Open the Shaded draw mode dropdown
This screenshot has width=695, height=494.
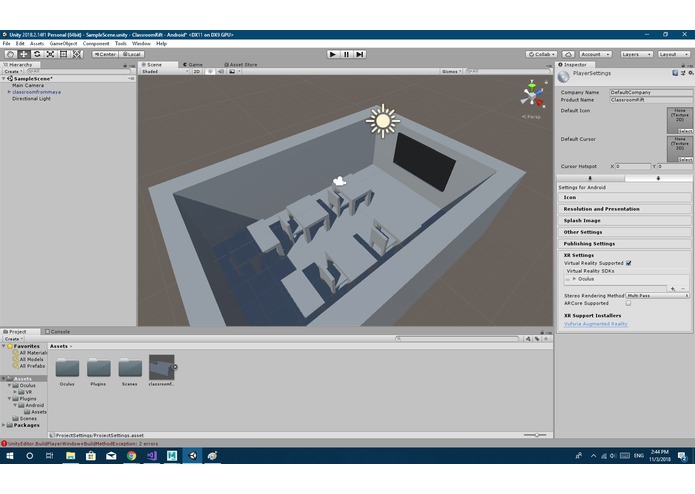click(165, 71)
